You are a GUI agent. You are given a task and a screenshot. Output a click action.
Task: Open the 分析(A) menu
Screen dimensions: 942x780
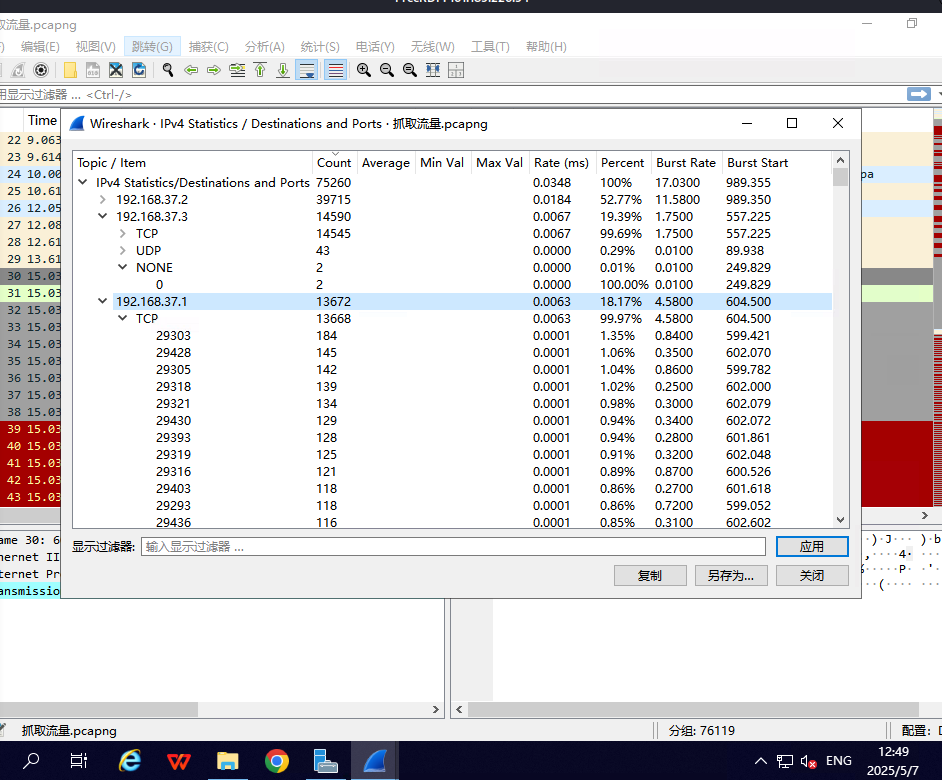point(264,46)
